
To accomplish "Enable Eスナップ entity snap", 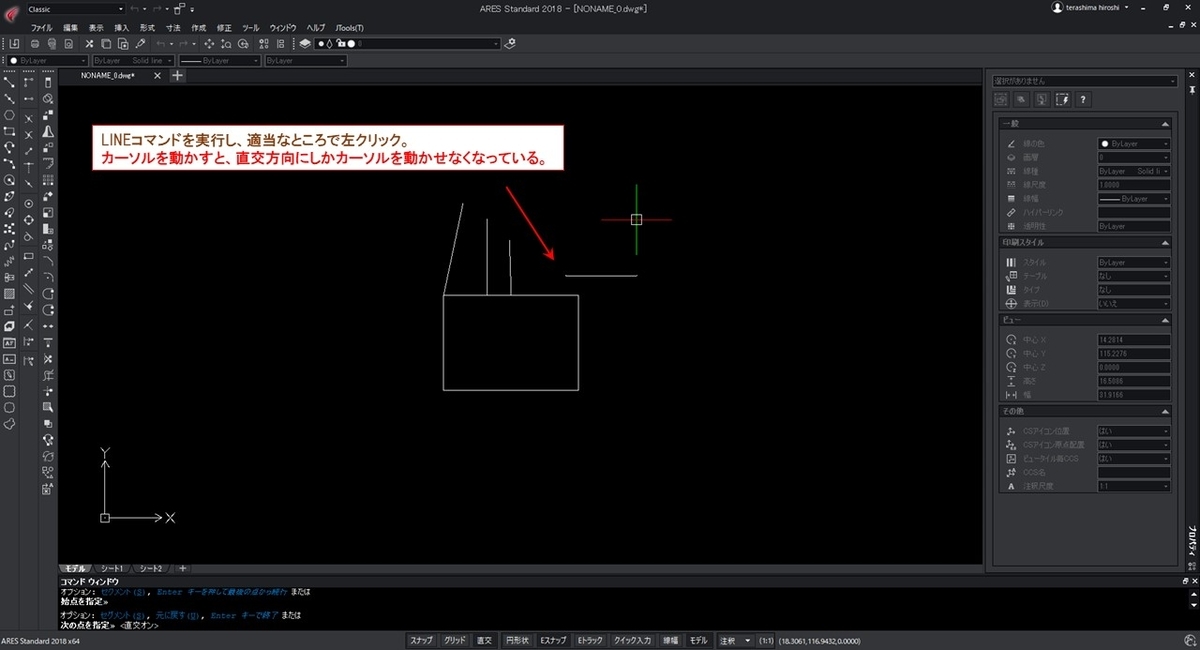I will [x=552, y=640].
